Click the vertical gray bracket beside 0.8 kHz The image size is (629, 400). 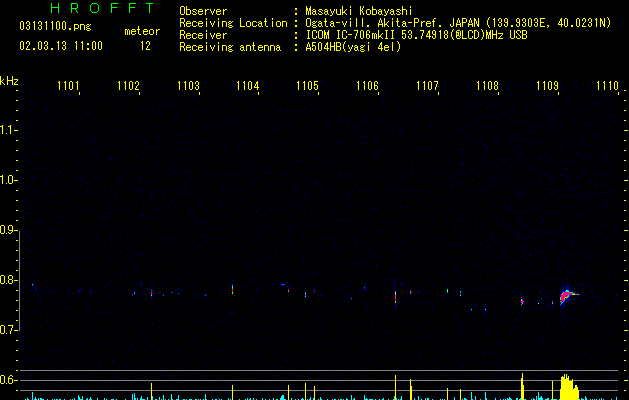(x=19, y=281)
